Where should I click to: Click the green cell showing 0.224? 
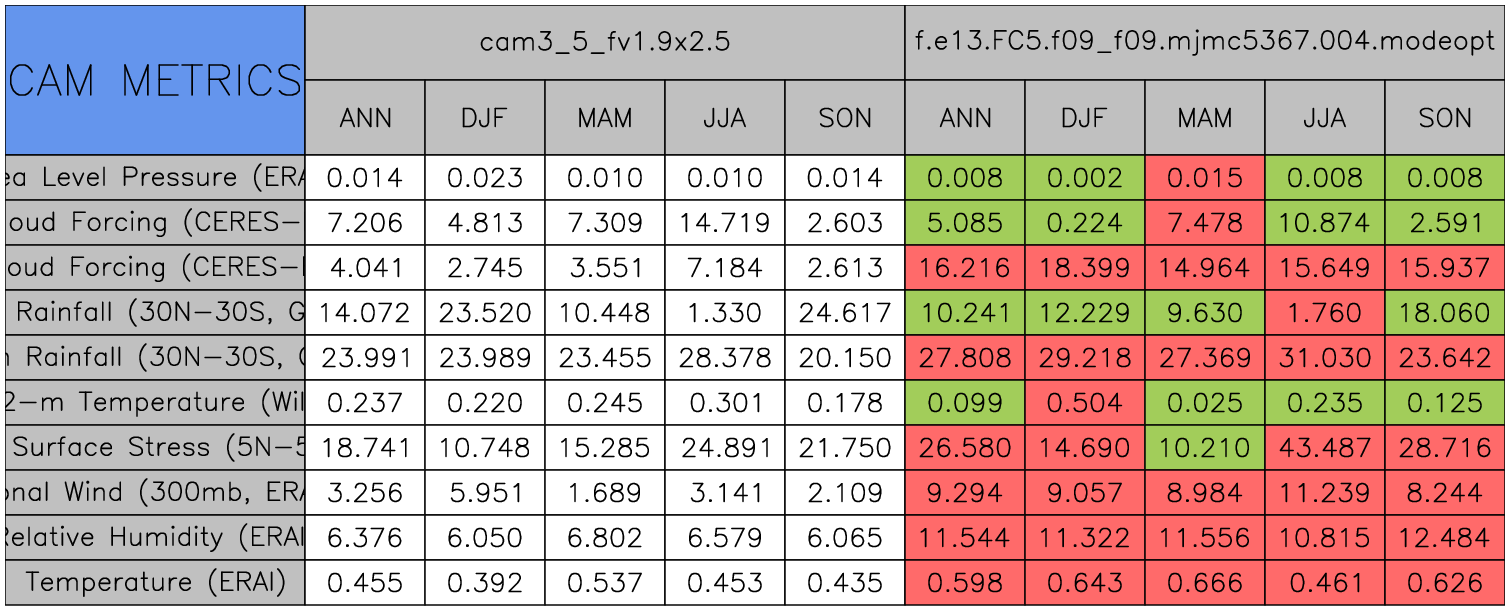[1085, 223]
